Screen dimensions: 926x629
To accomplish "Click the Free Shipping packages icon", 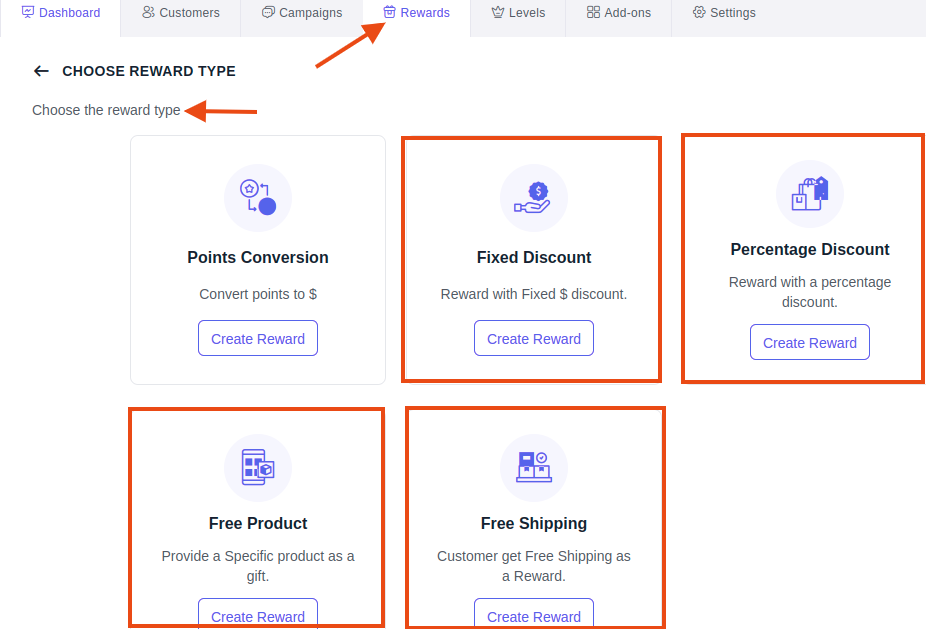I will pyautogui.click(x=534, y=468).
